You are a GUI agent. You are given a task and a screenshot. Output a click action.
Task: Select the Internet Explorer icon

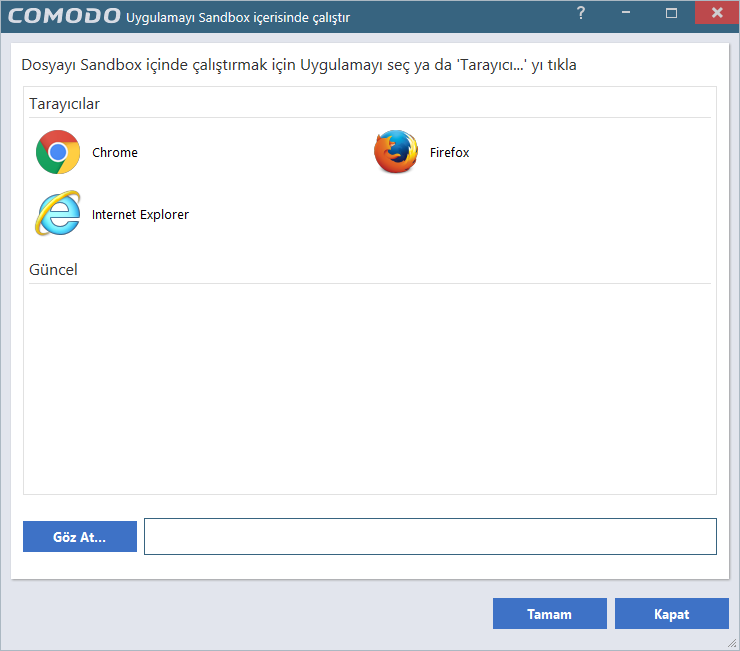click(x=58, y=213)
